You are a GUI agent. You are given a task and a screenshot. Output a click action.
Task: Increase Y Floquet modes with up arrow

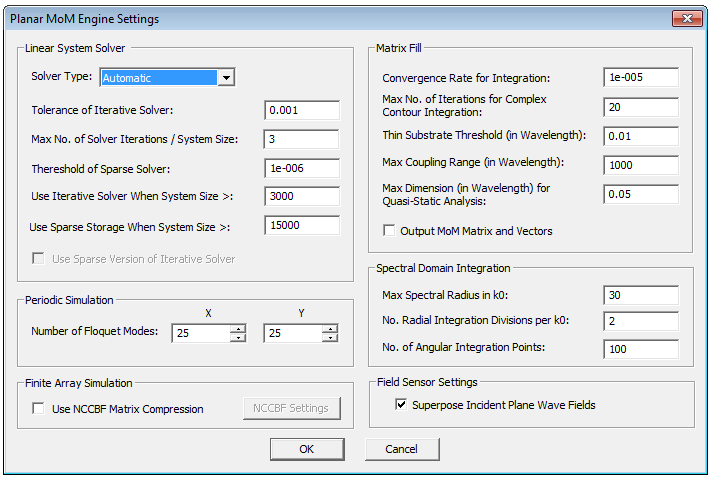tap(329, 328)
